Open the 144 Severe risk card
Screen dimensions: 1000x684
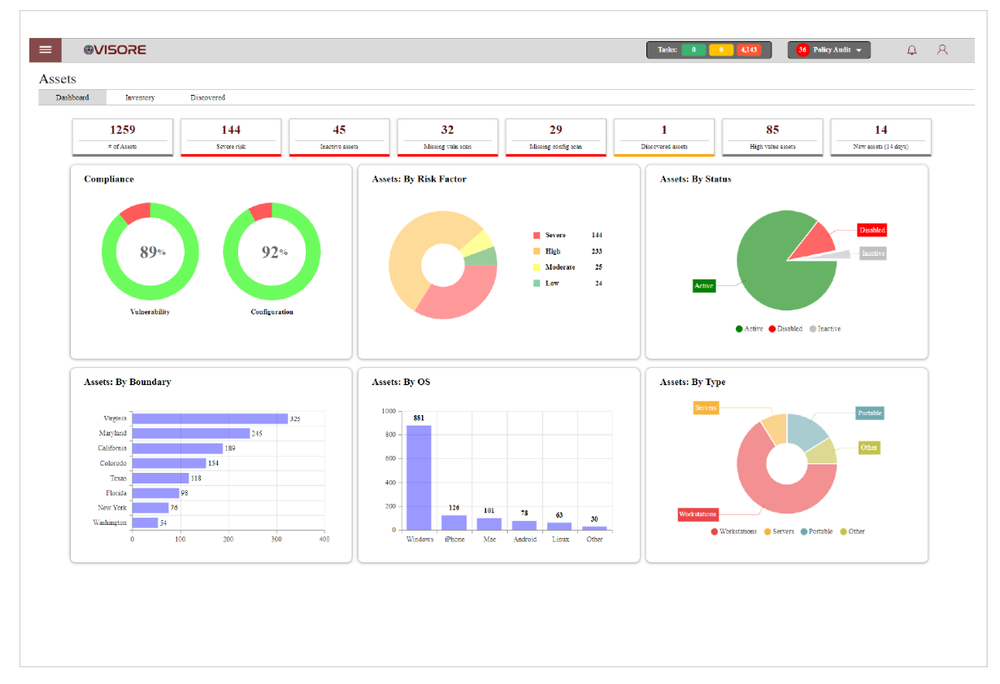point(231,137)
